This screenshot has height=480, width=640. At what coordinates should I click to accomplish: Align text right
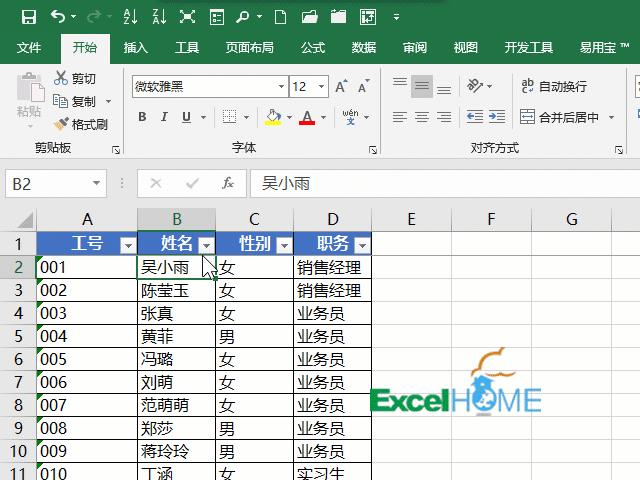(x=444, y=117)
